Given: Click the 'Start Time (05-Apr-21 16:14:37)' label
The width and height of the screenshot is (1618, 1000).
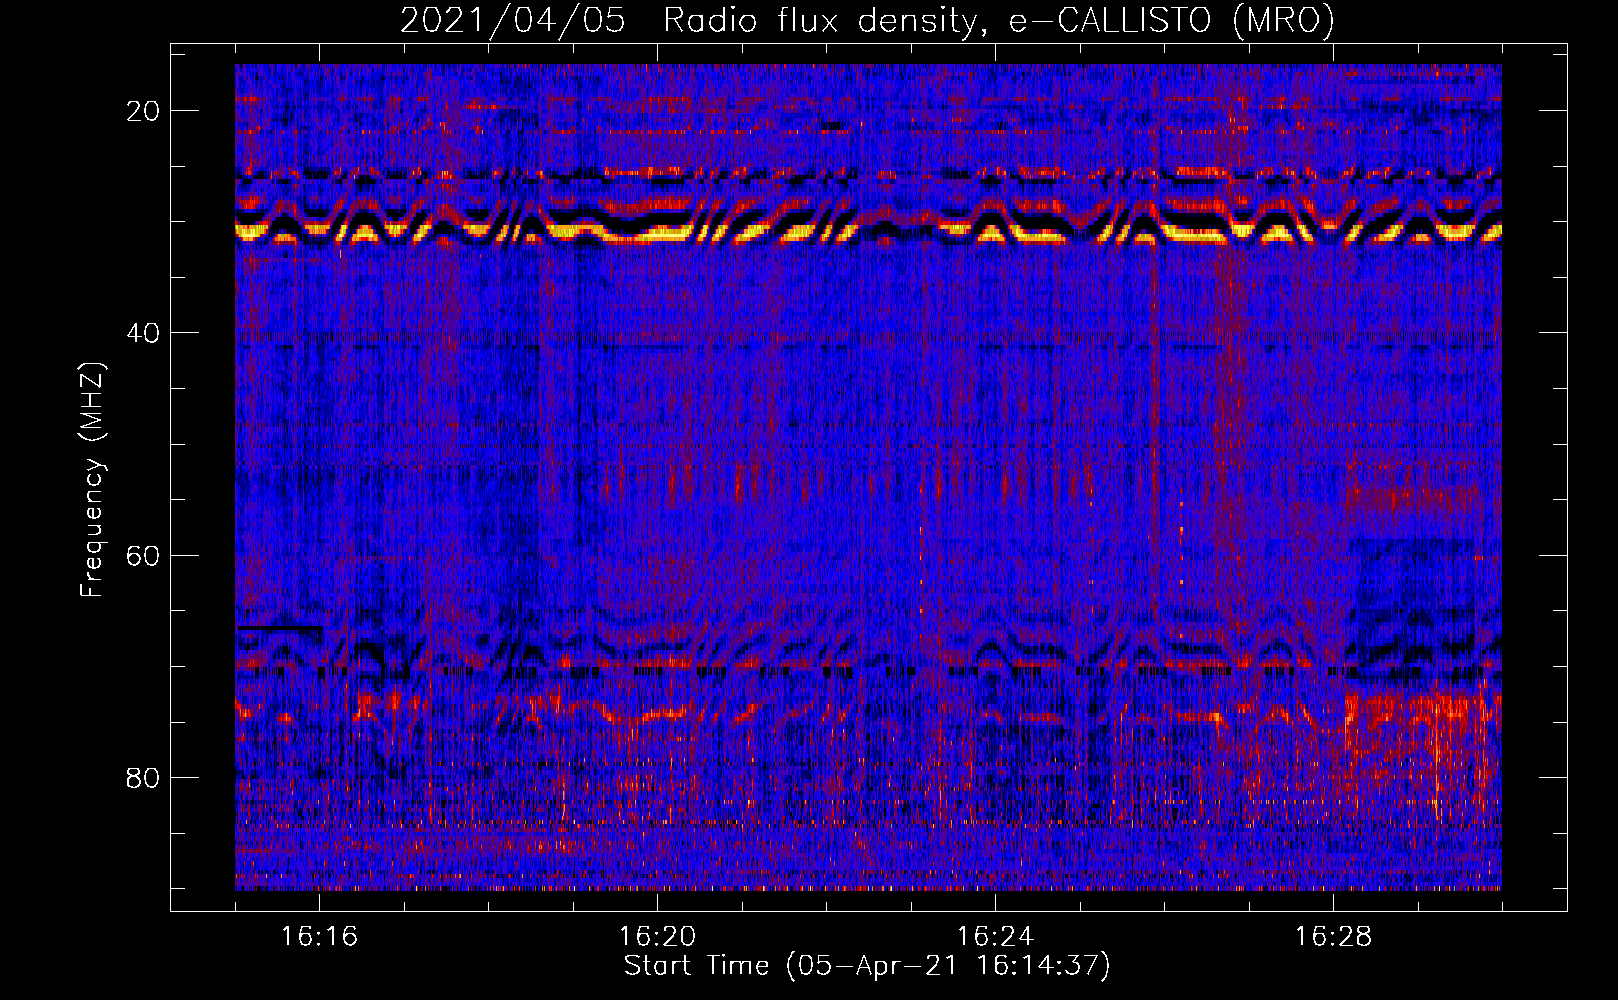Looking at the screenshot, I should 867,966.
